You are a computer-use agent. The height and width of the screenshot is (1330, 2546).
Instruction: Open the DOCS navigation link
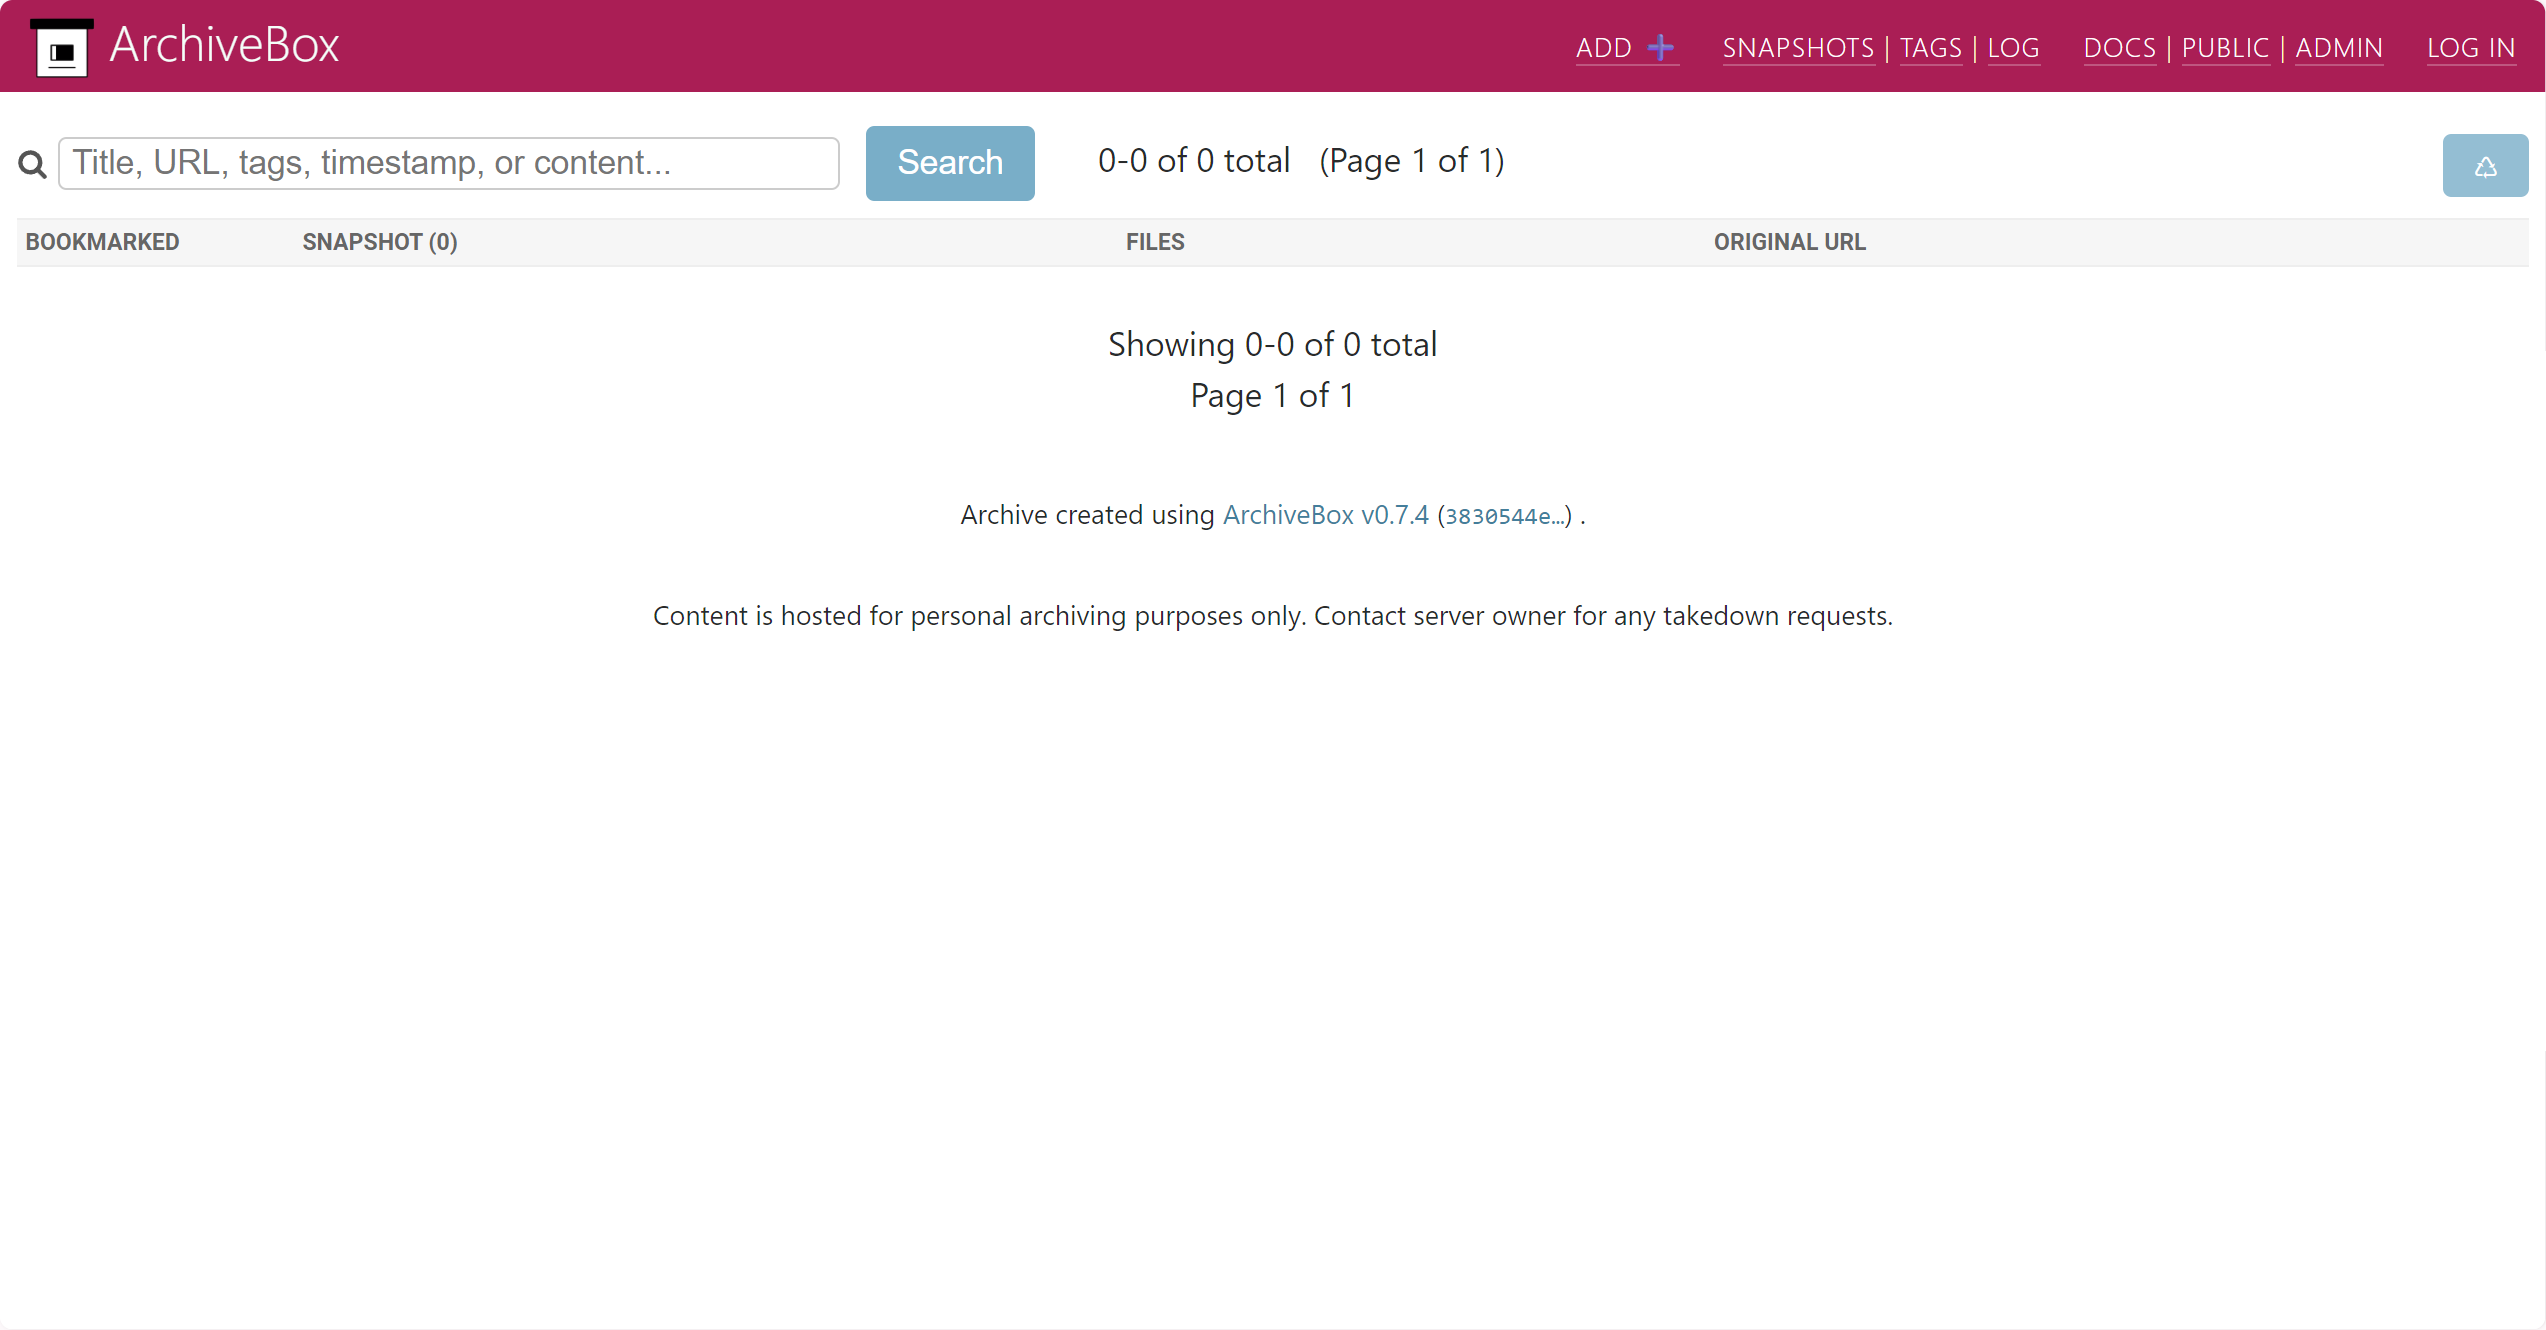pyautogui.click(x=2119, y=48)
